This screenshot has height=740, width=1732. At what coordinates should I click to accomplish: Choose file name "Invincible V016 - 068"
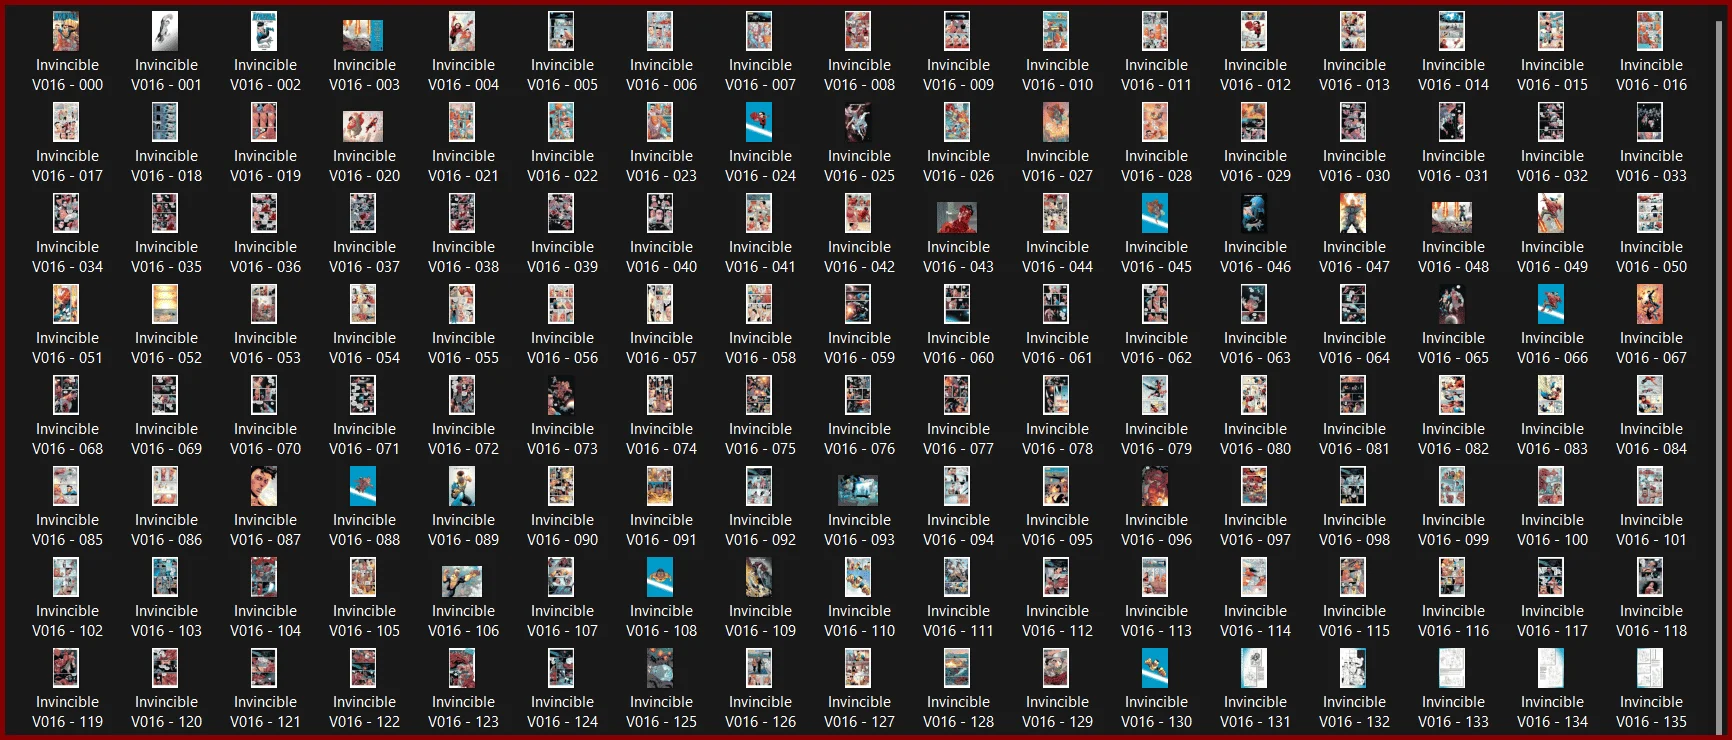click(x=67, y=439)
